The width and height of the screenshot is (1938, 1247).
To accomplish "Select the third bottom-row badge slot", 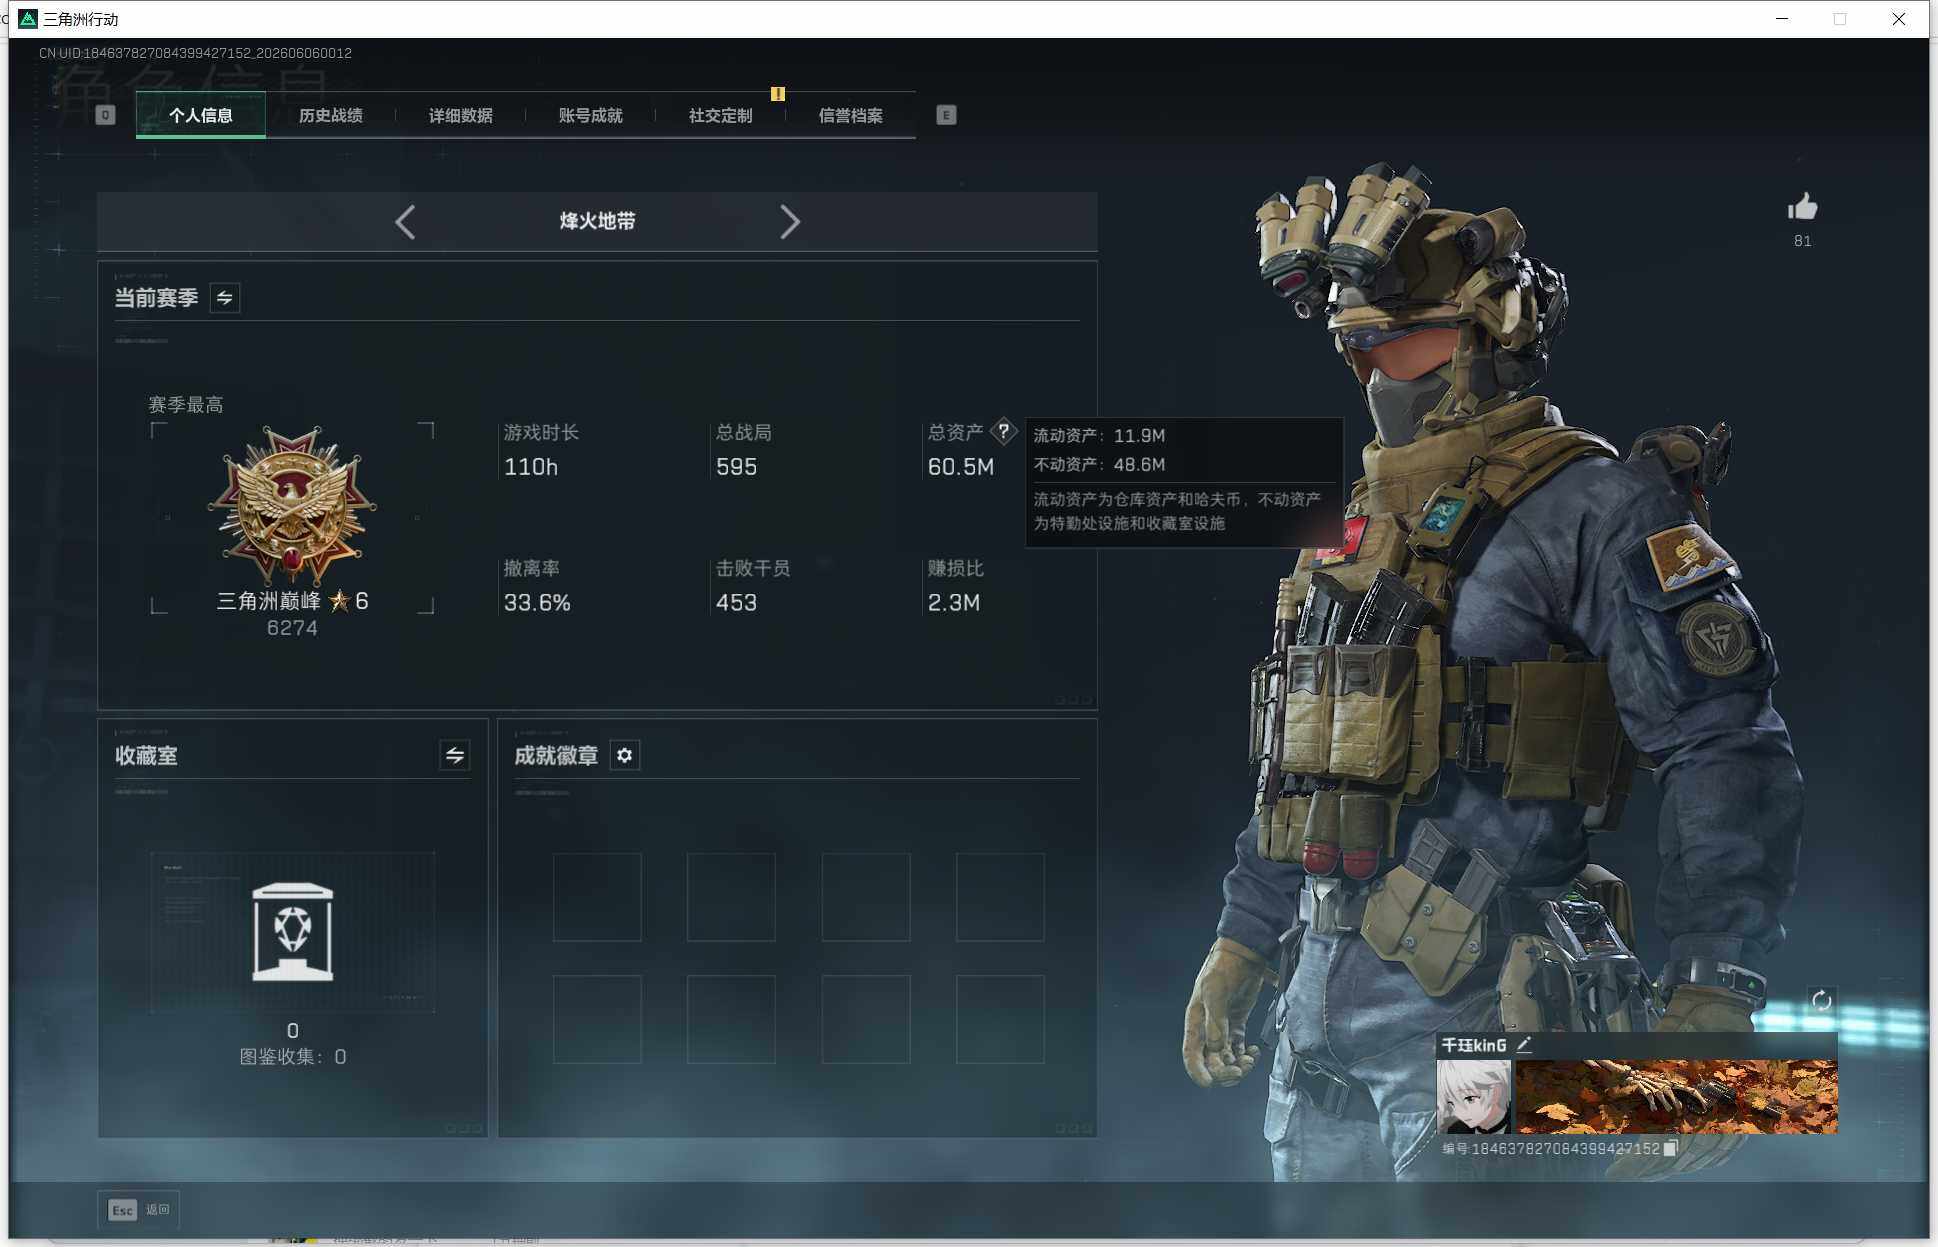I will 866,1019.
